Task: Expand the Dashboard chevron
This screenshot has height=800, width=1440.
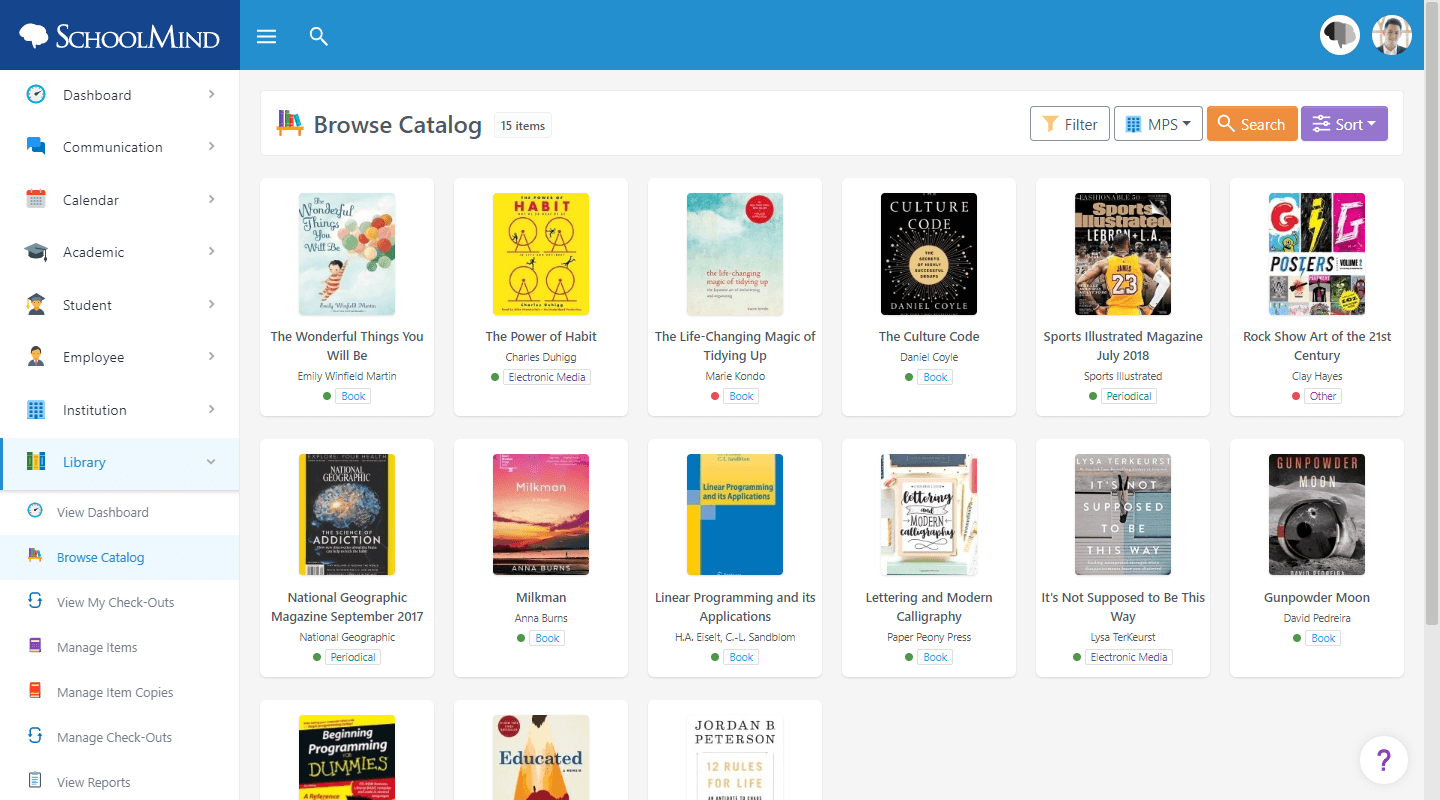Action: [x=211, y=94]
